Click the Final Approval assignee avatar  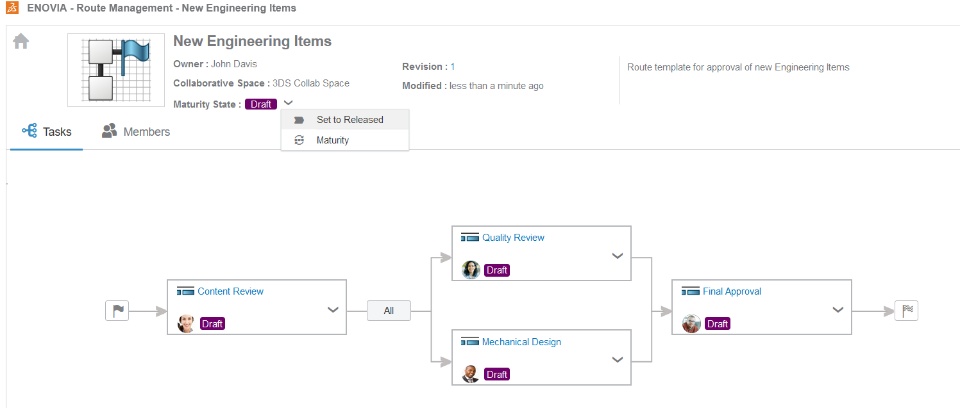tap(691, 324)
